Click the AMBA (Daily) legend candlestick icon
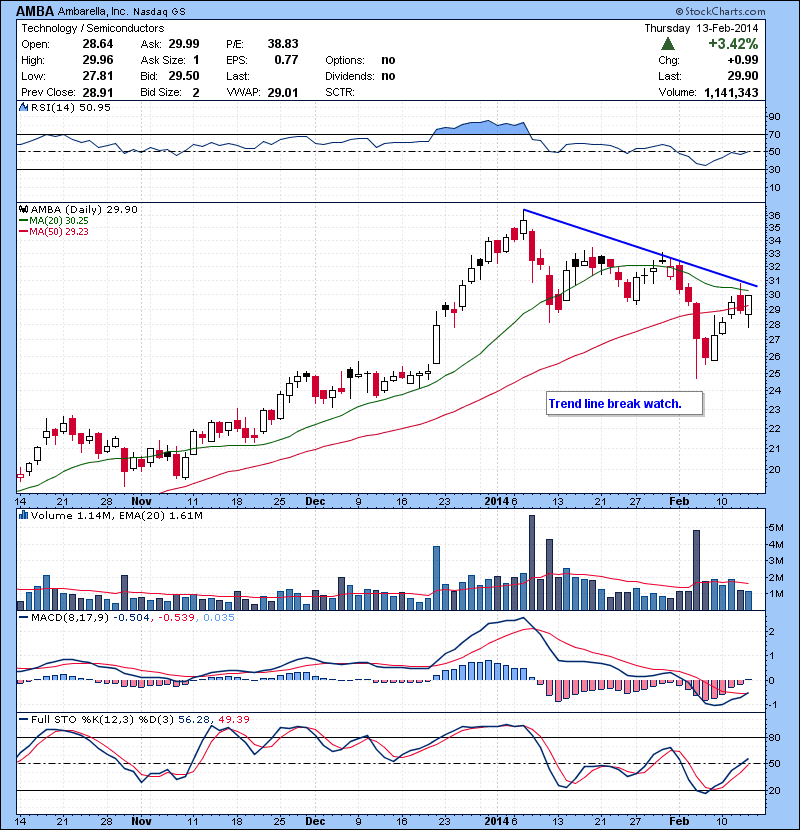 23,209
